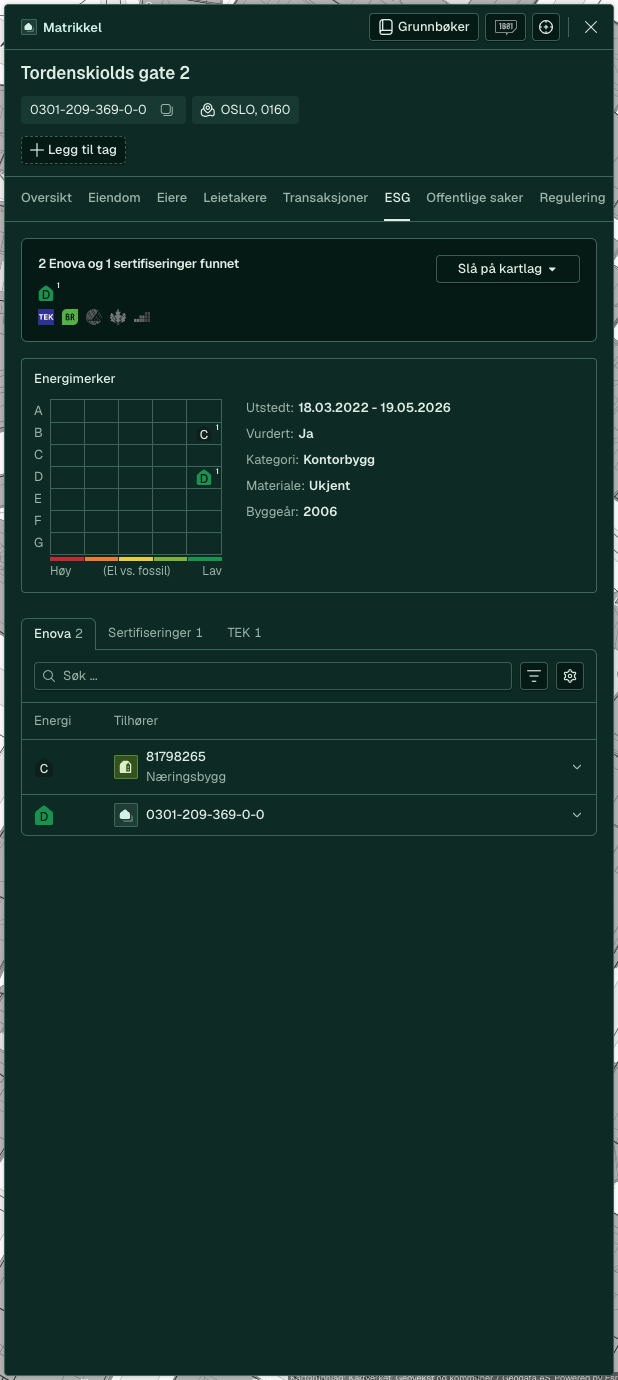Click the book icon in Grunnbøker button
Image resolution: width=618 pixels, height=1380 pixels.
(x=385, y=27)
